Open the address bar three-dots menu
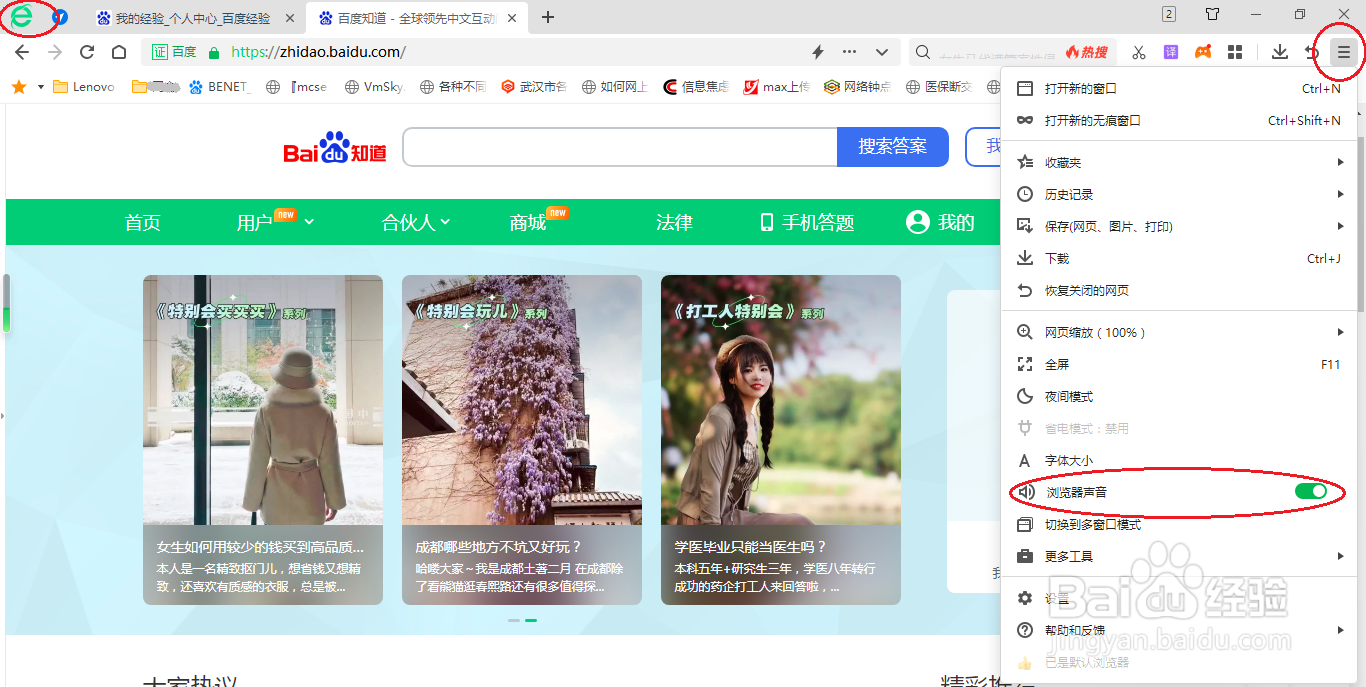Viewport: 1366px width, 687px height. click(x=849, y=52)
